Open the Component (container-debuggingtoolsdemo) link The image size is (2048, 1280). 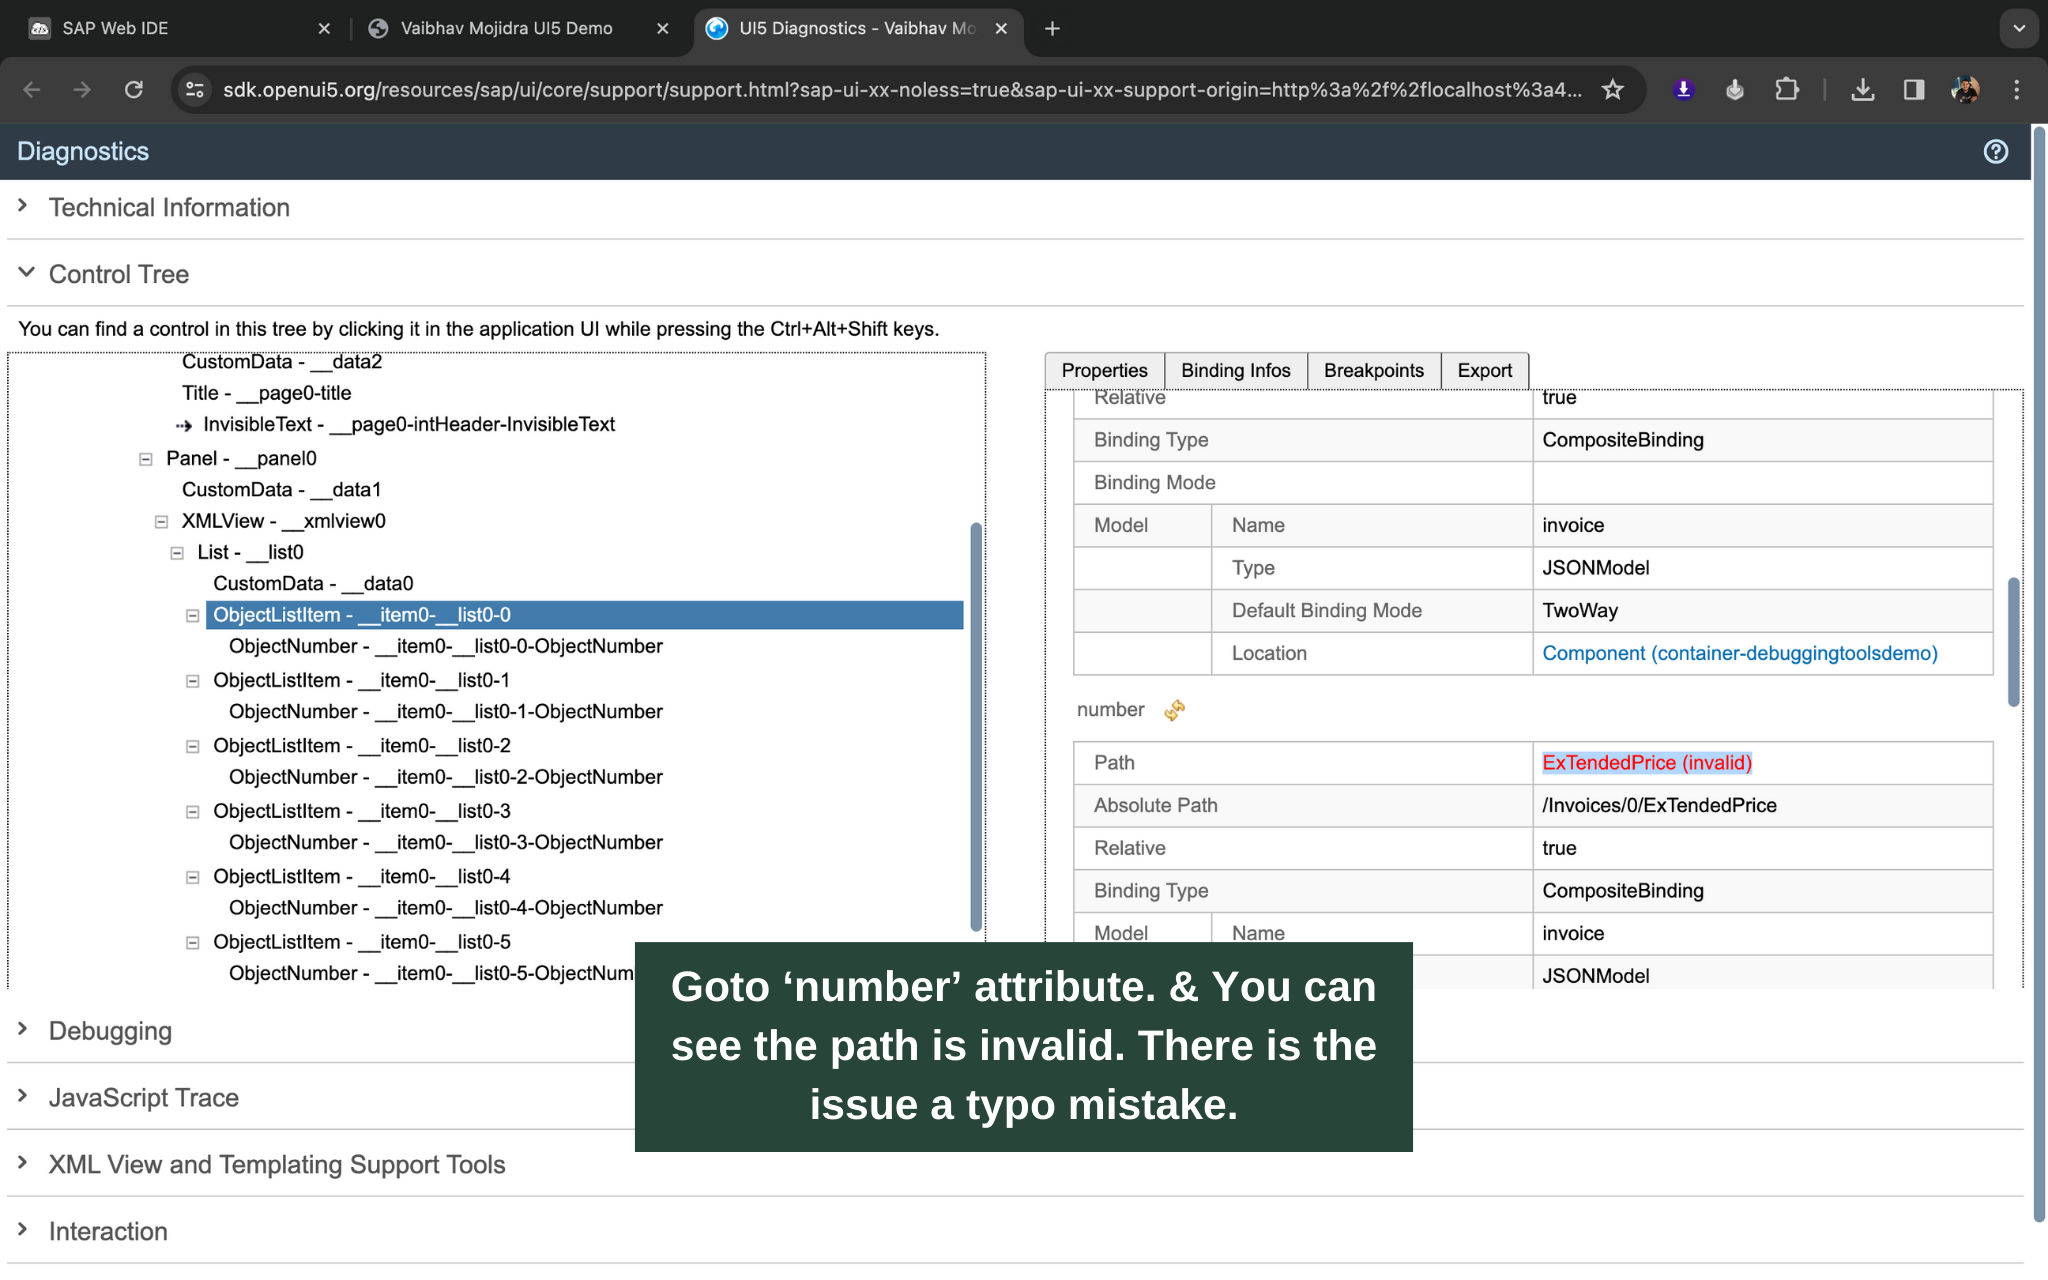[x=1739, y=653]
